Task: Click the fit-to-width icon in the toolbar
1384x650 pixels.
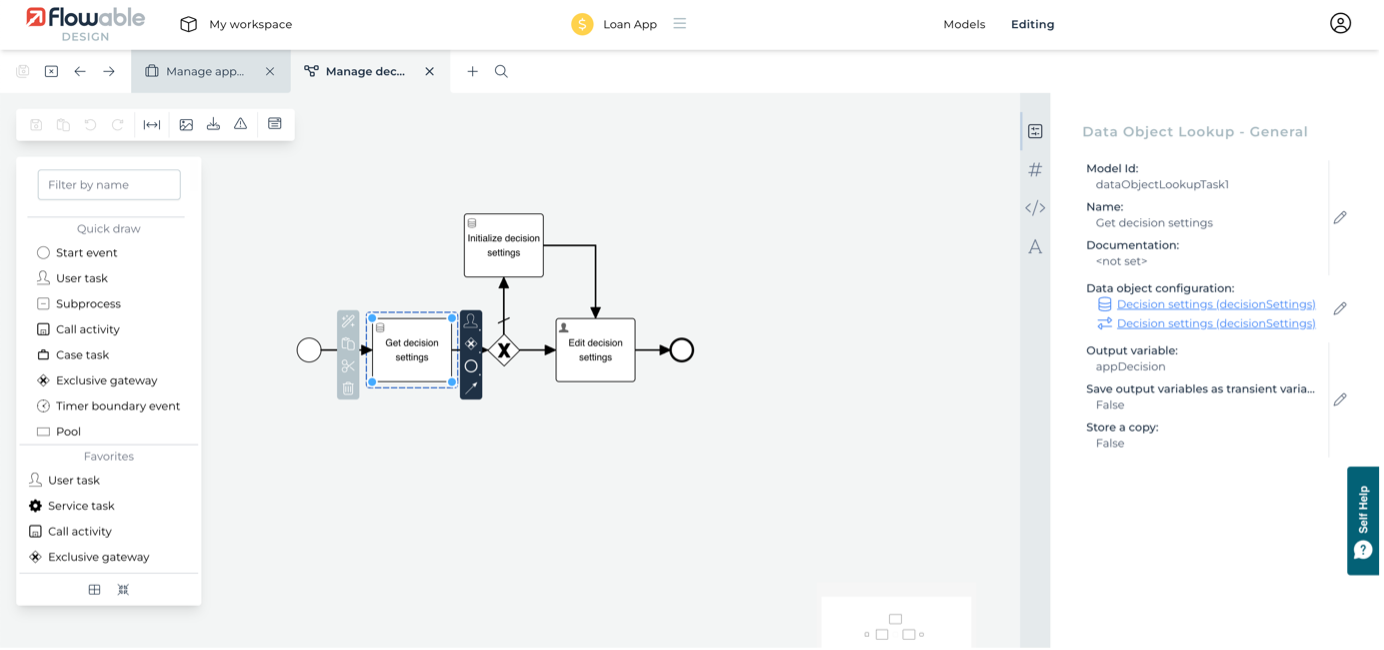Action: click(x=150, y=124)
